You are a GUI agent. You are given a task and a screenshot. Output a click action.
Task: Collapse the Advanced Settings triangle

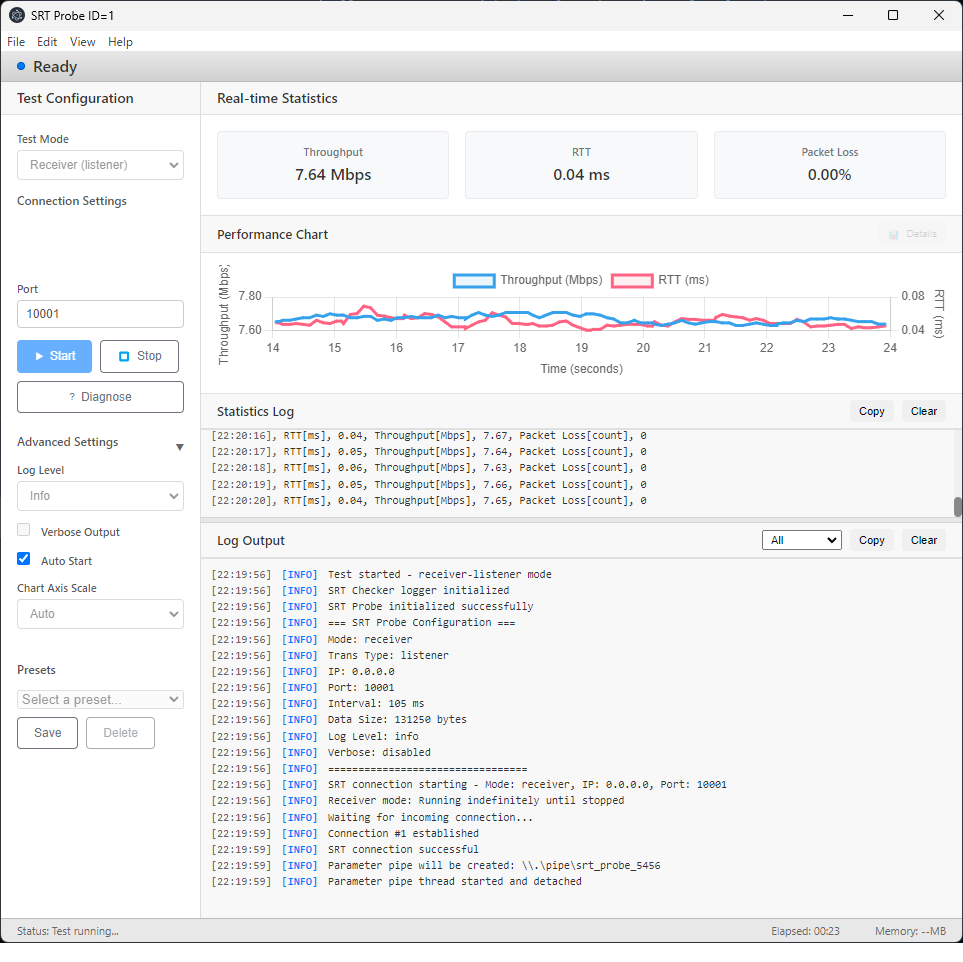(179, 448)
